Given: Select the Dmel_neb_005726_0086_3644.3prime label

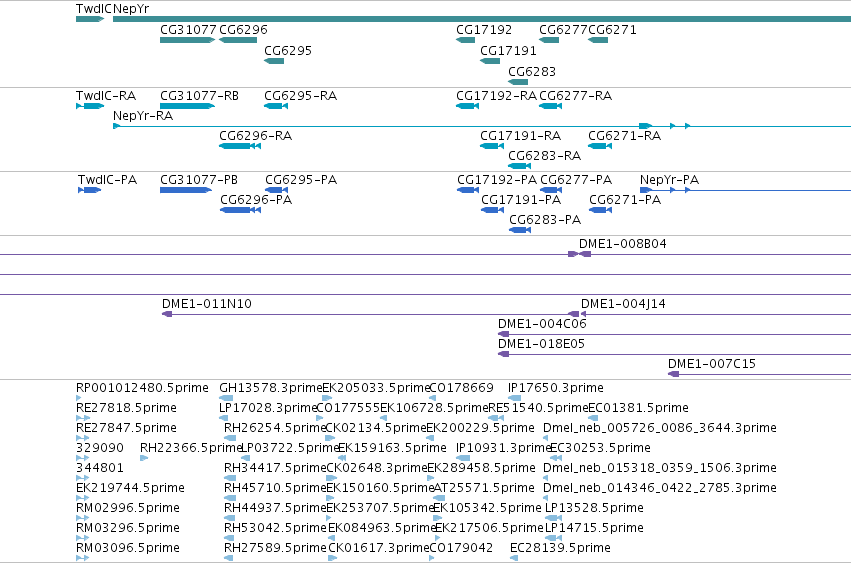Looking at the screenshot, I should point(660,428).
